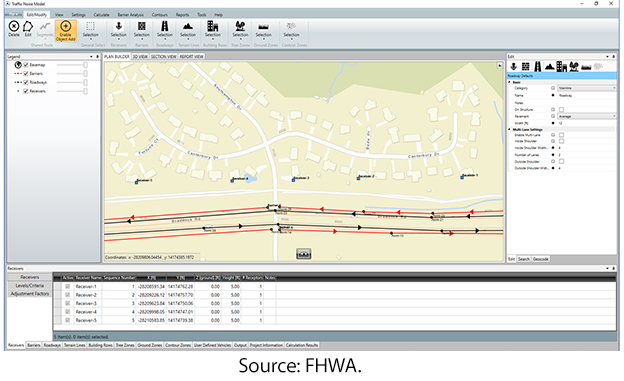This screenshot has height=381, width=624.
Task: Open the Geocode tab button
Action: pos(540,259)
